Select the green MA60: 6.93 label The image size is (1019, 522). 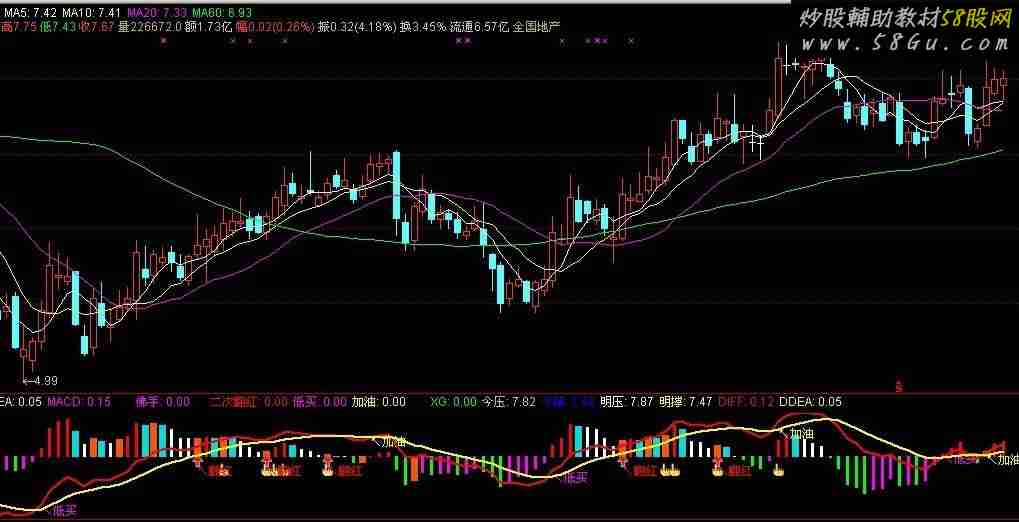pos(222,12)
